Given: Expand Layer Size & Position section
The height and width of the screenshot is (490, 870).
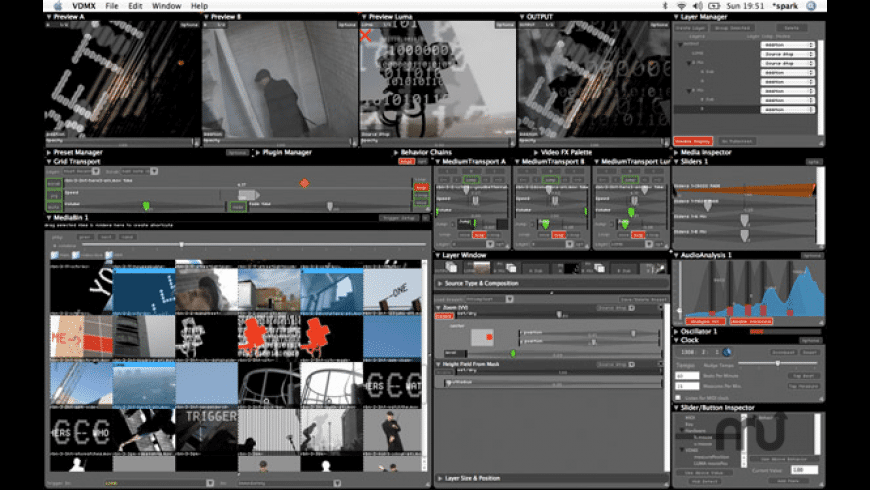Looking at the screenshot, I should 440,478.
